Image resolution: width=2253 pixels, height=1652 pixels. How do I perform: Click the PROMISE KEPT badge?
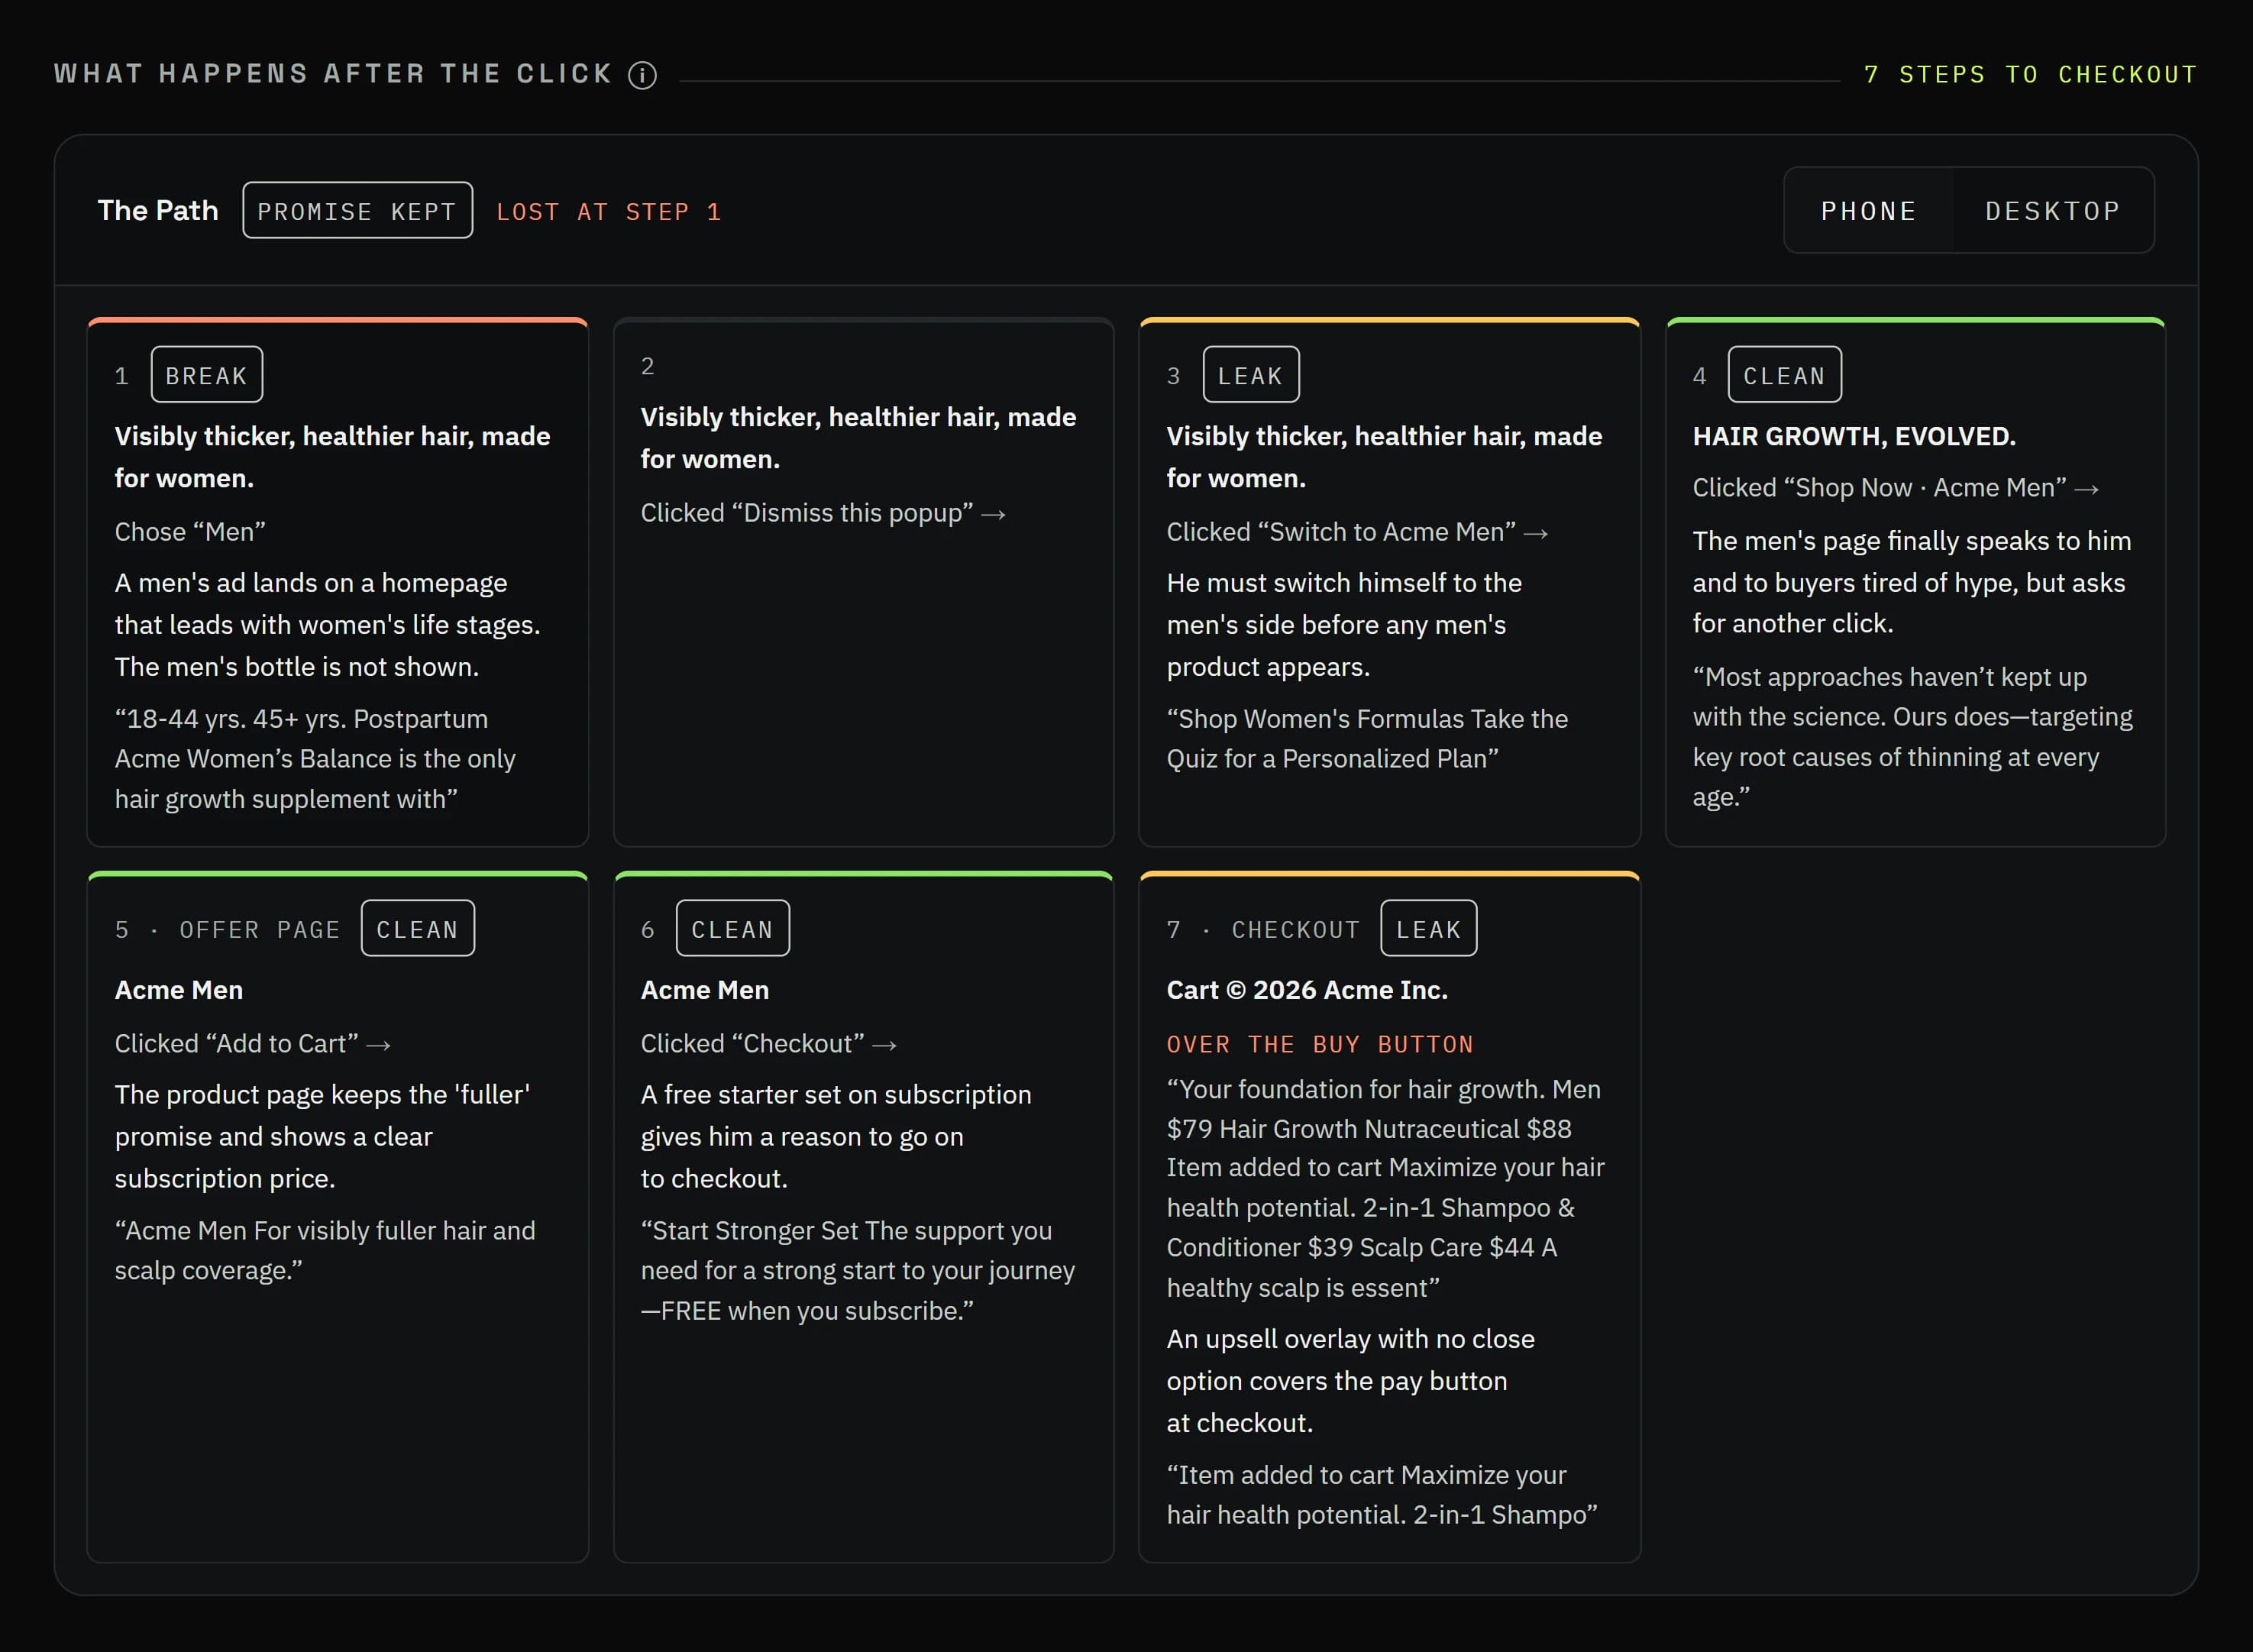(357, 211)
